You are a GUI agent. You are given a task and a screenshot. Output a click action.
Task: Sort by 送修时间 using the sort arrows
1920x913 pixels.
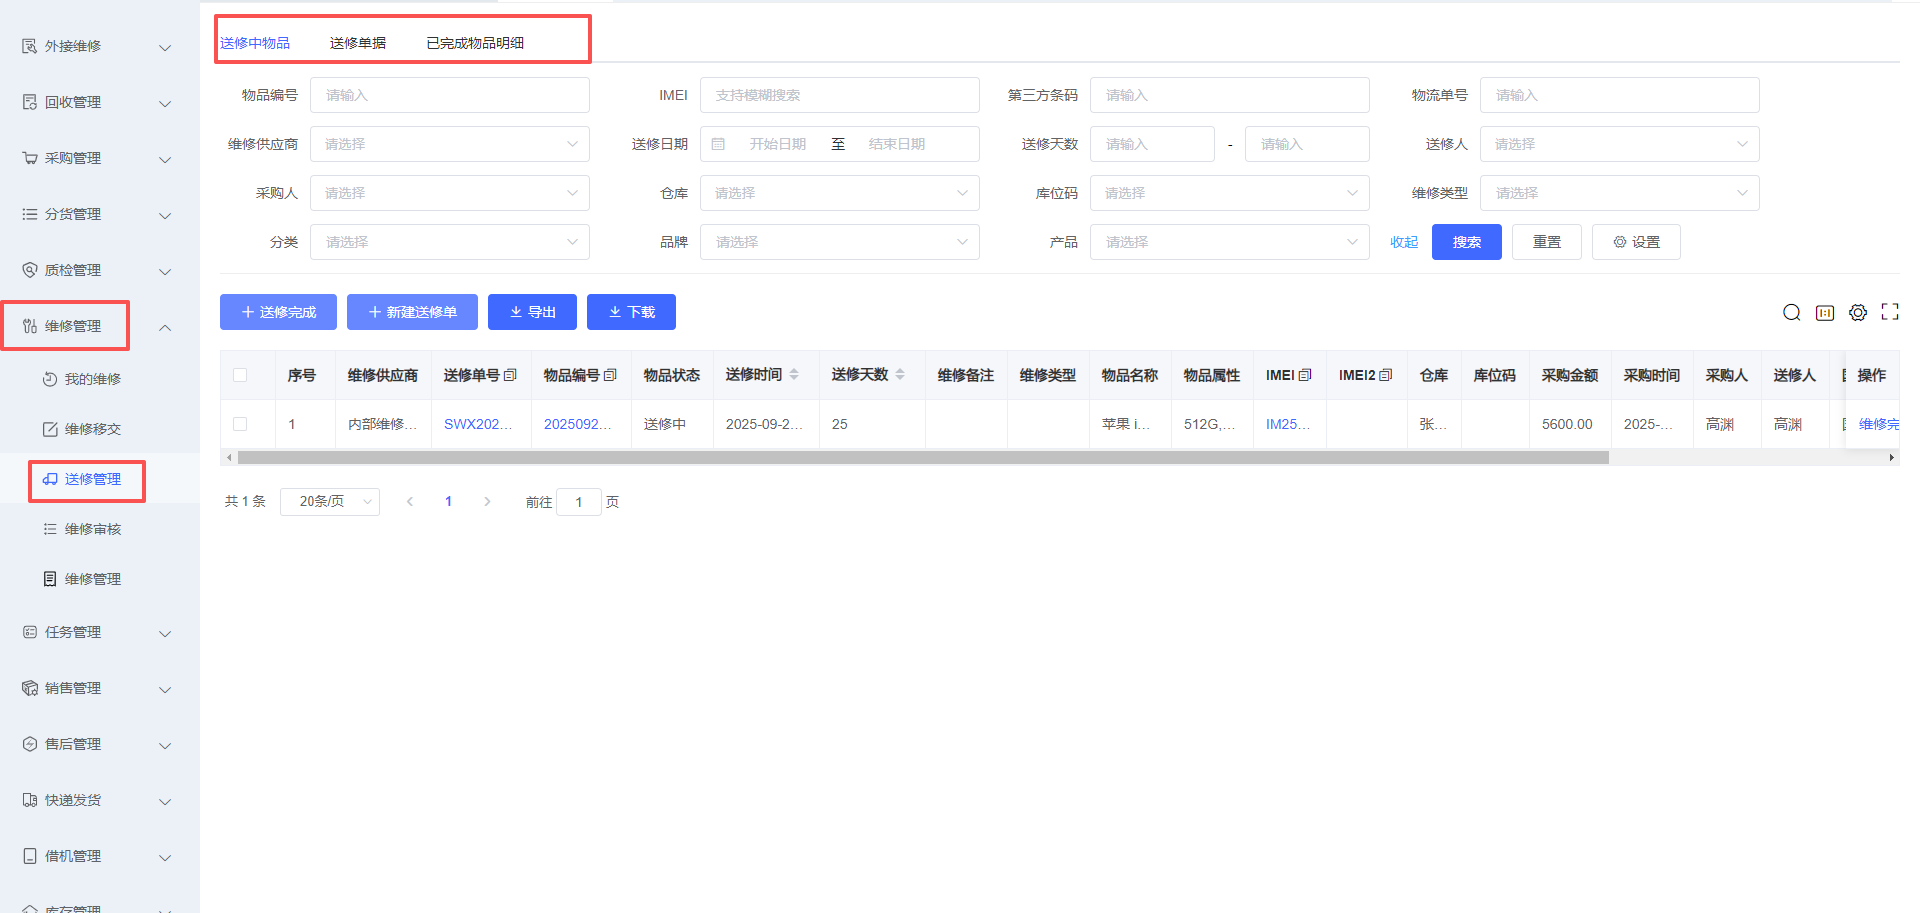point(794,375)
